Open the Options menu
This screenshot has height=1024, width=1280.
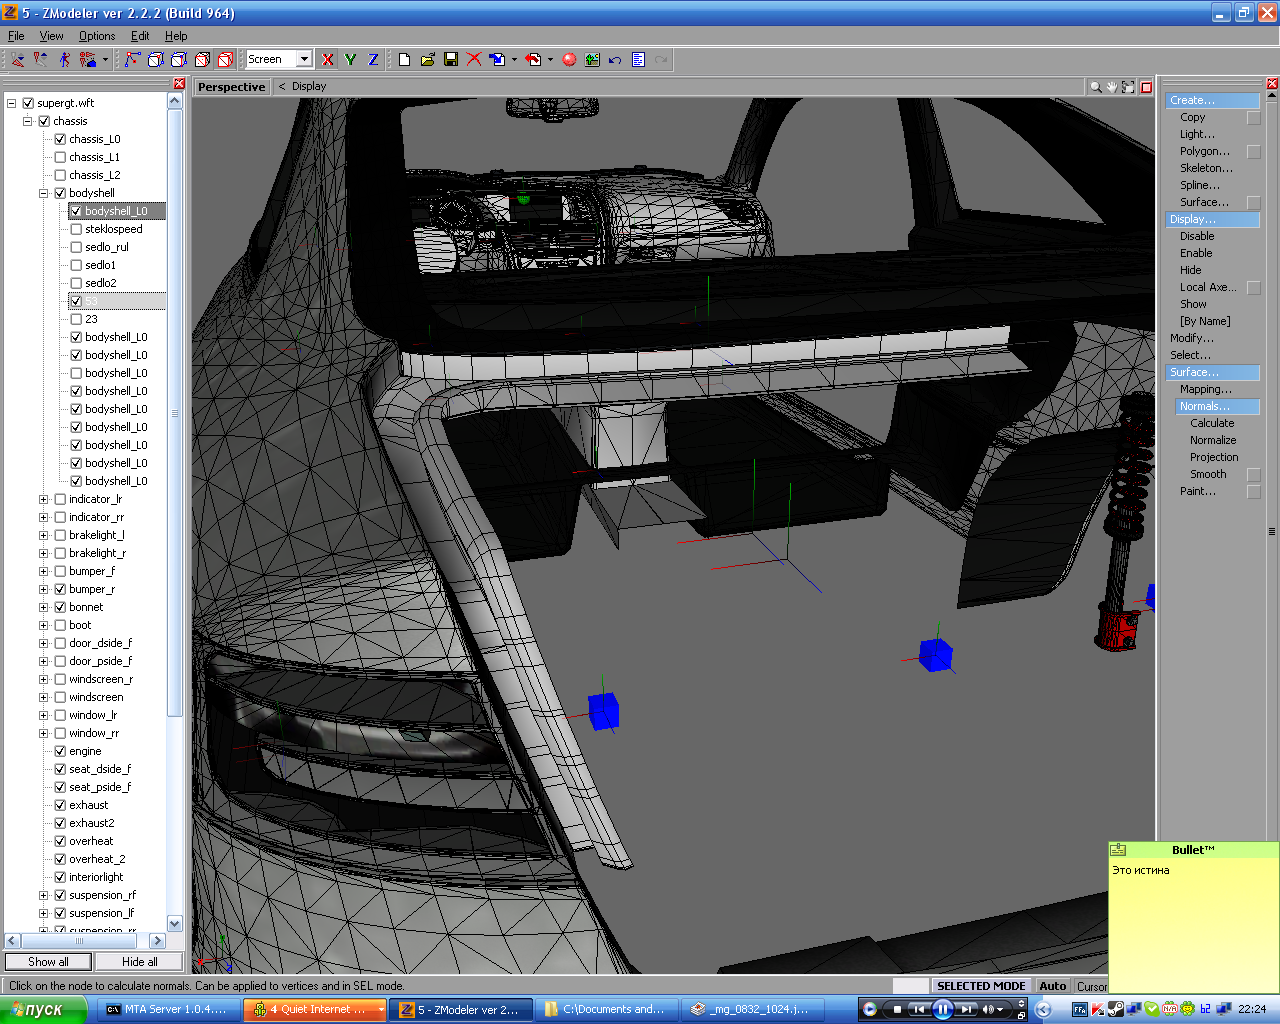pos(97,36)
